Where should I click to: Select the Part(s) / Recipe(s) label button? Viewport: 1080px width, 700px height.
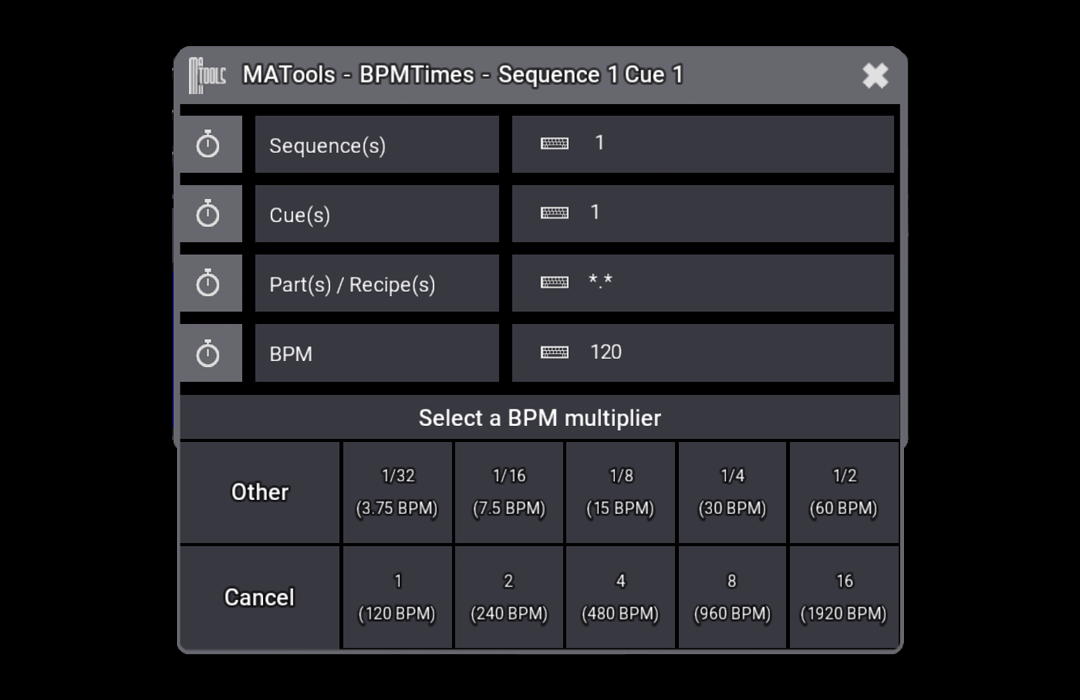377,283
